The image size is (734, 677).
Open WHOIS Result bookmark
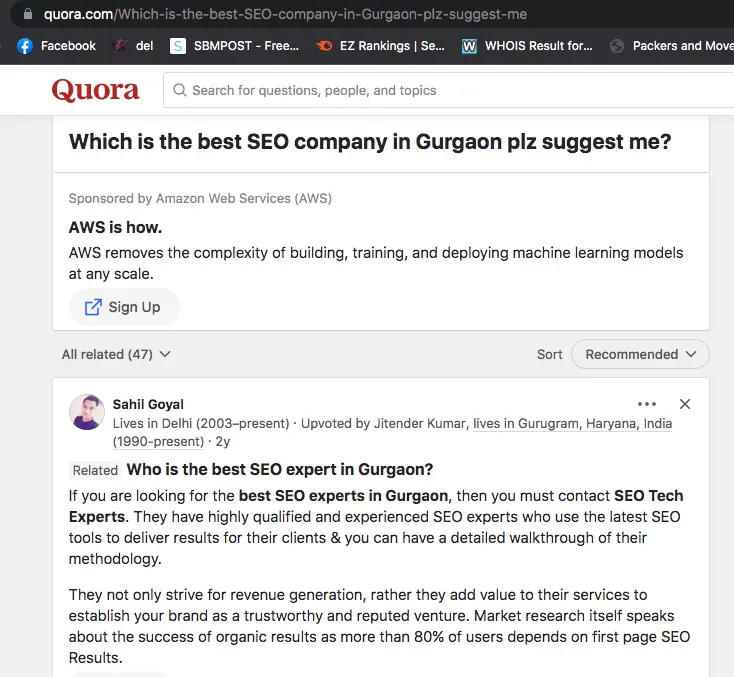(x=527, y=46)
